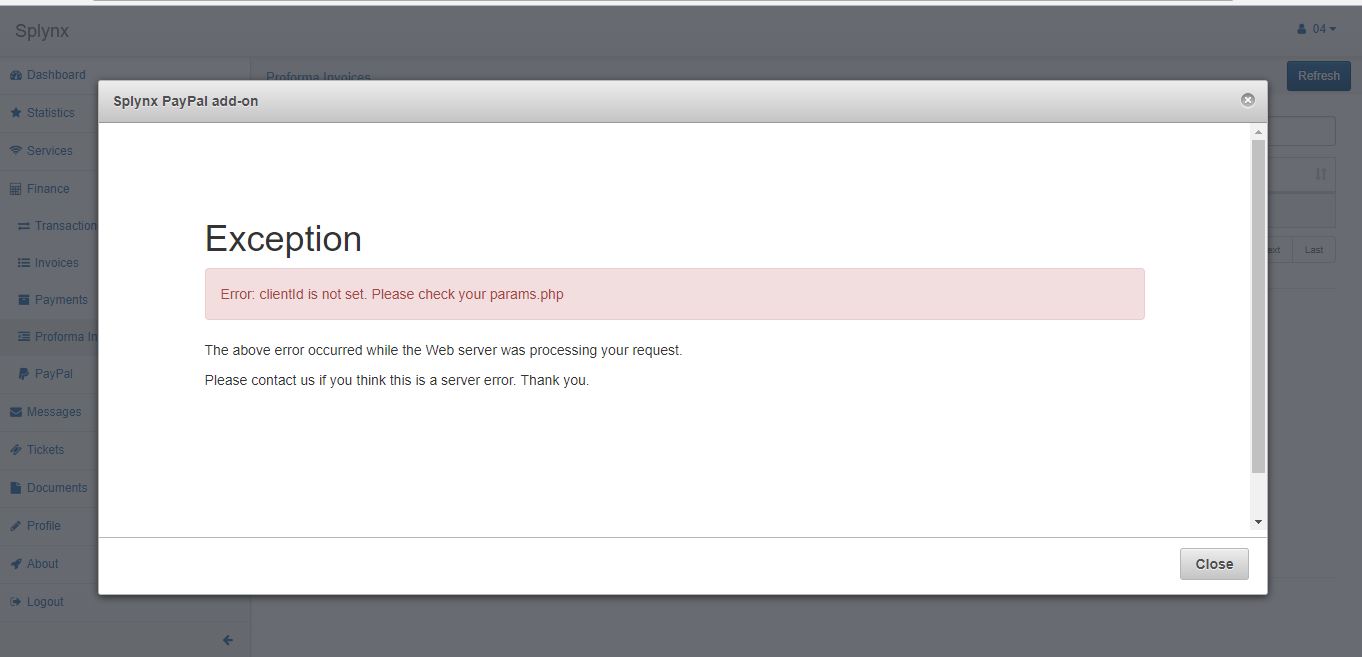Click the Splynx logo text
Screen dimensions: 1362x657
[42, 31]
